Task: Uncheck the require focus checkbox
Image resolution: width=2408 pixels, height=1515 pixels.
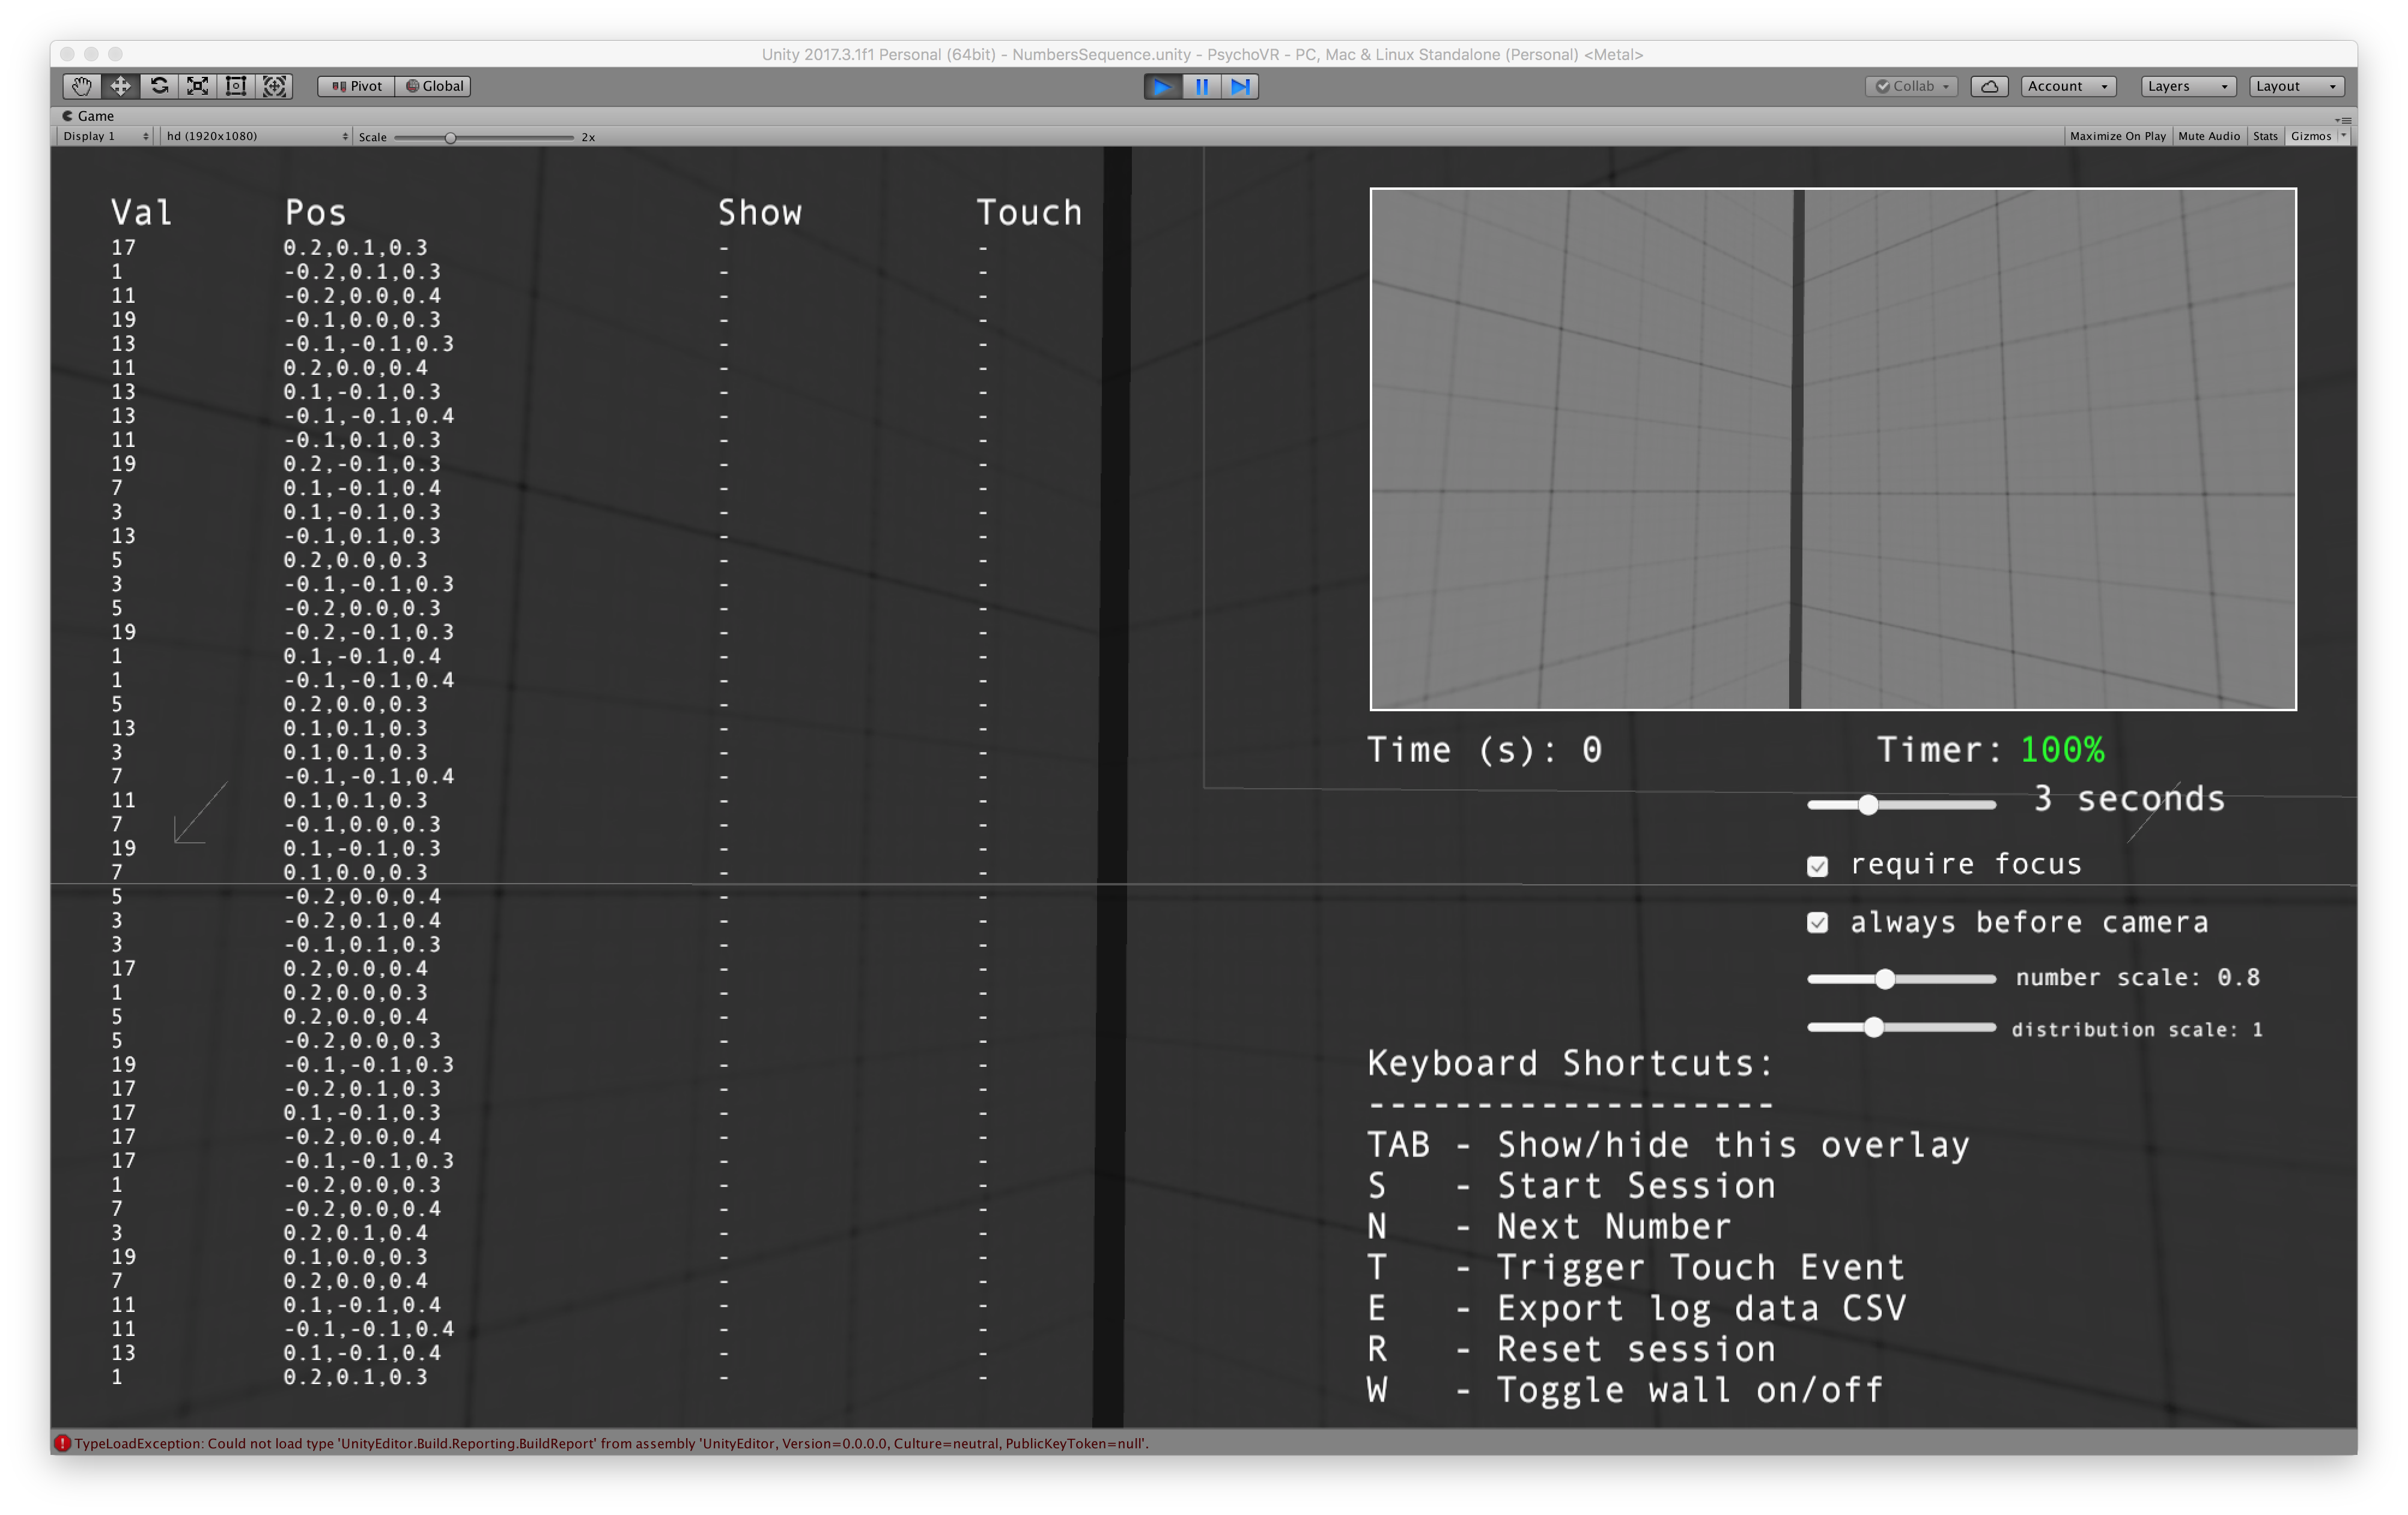Action: (x=1817, y=866)
